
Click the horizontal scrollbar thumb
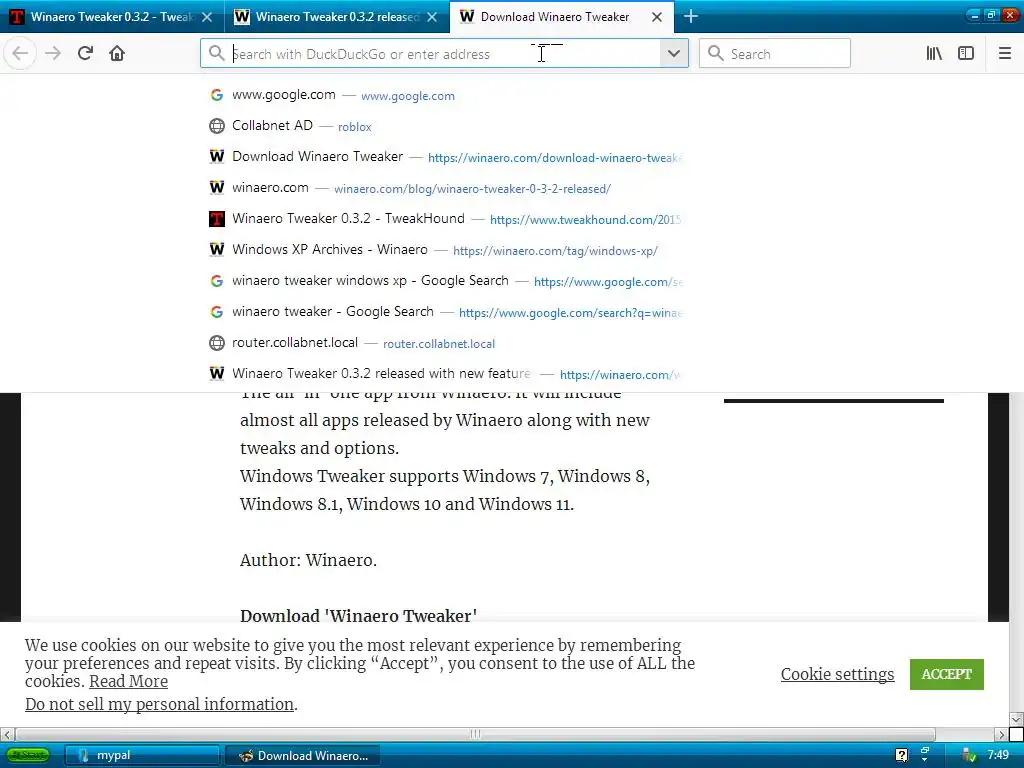(475, 734)
